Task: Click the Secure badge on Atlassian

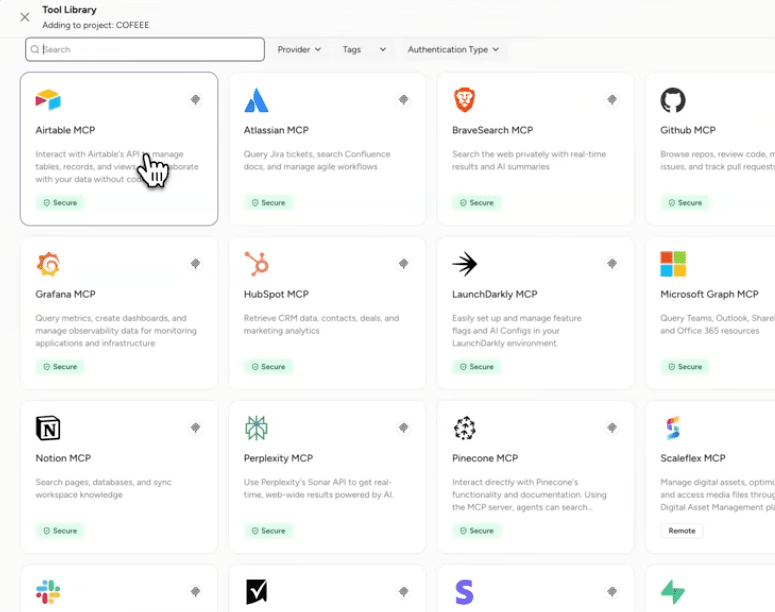Action: [x=268, y=203]
